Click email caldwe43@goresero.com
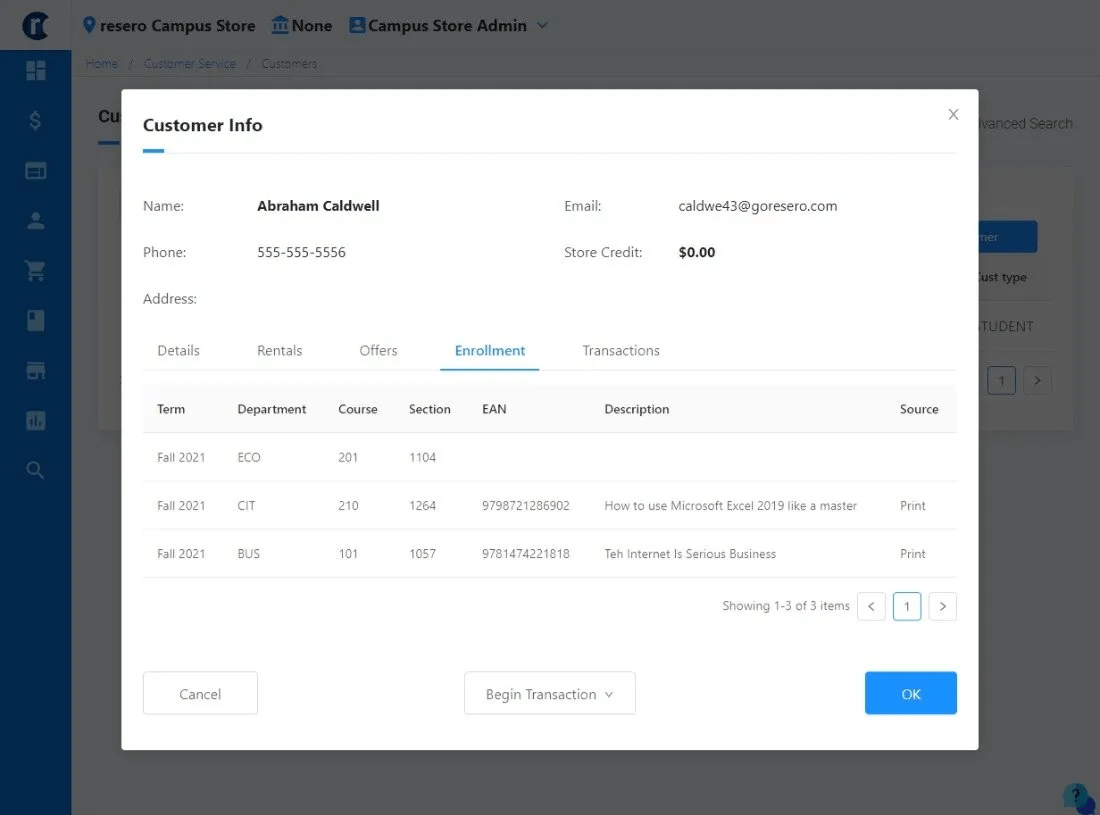This screenshot has height=815, width=1100. [x=758, y=206]
